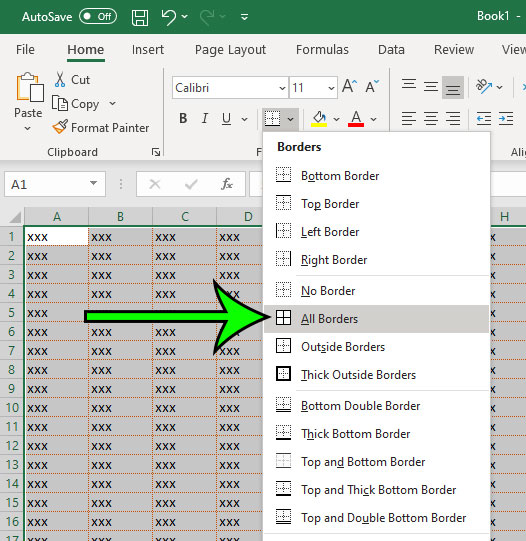Collapse the Borders dropdown arrow
The height and width of the screenshot is (541, 526).
pyautogui.click(x=290, y=119)
